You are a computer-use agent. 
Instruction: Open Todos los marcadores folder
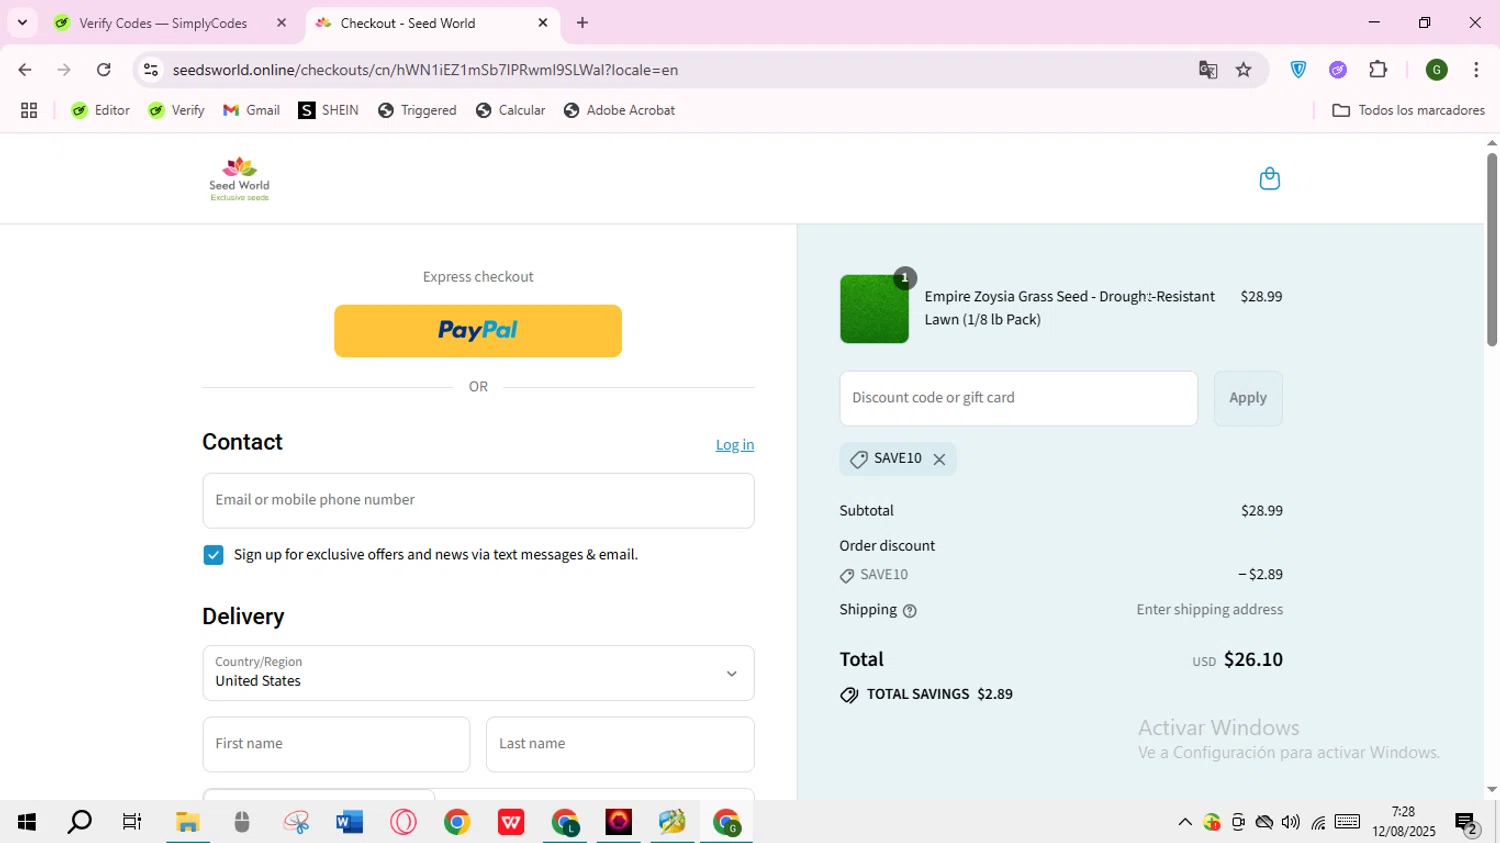pos(1408,111)
